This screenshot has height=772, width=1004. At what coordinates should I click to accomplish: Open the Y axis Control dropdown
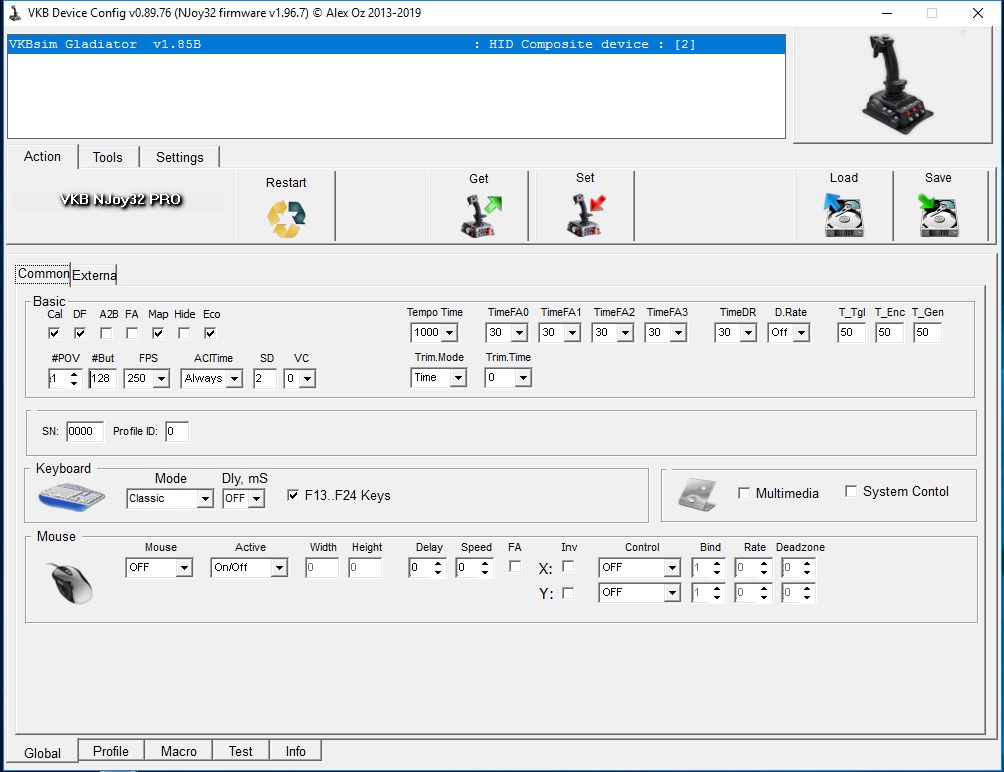[672, 593]
